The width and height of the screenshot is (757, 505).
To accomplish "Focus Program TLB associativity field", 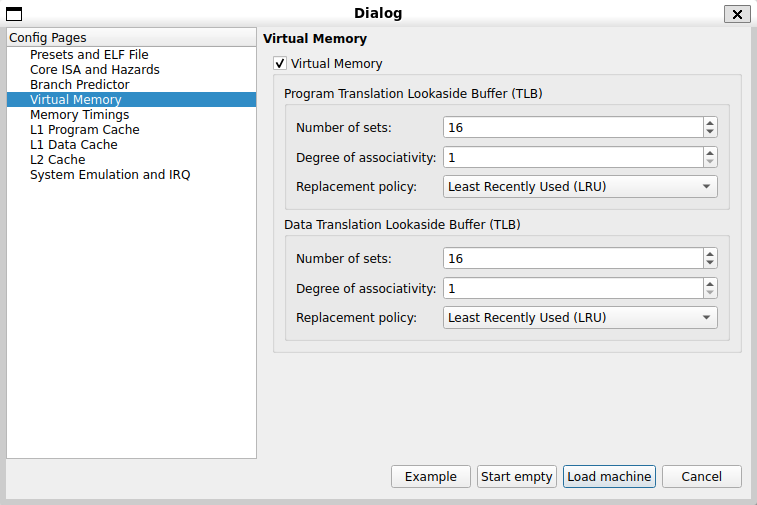I will pyautogui.click(x=573, y=157).
